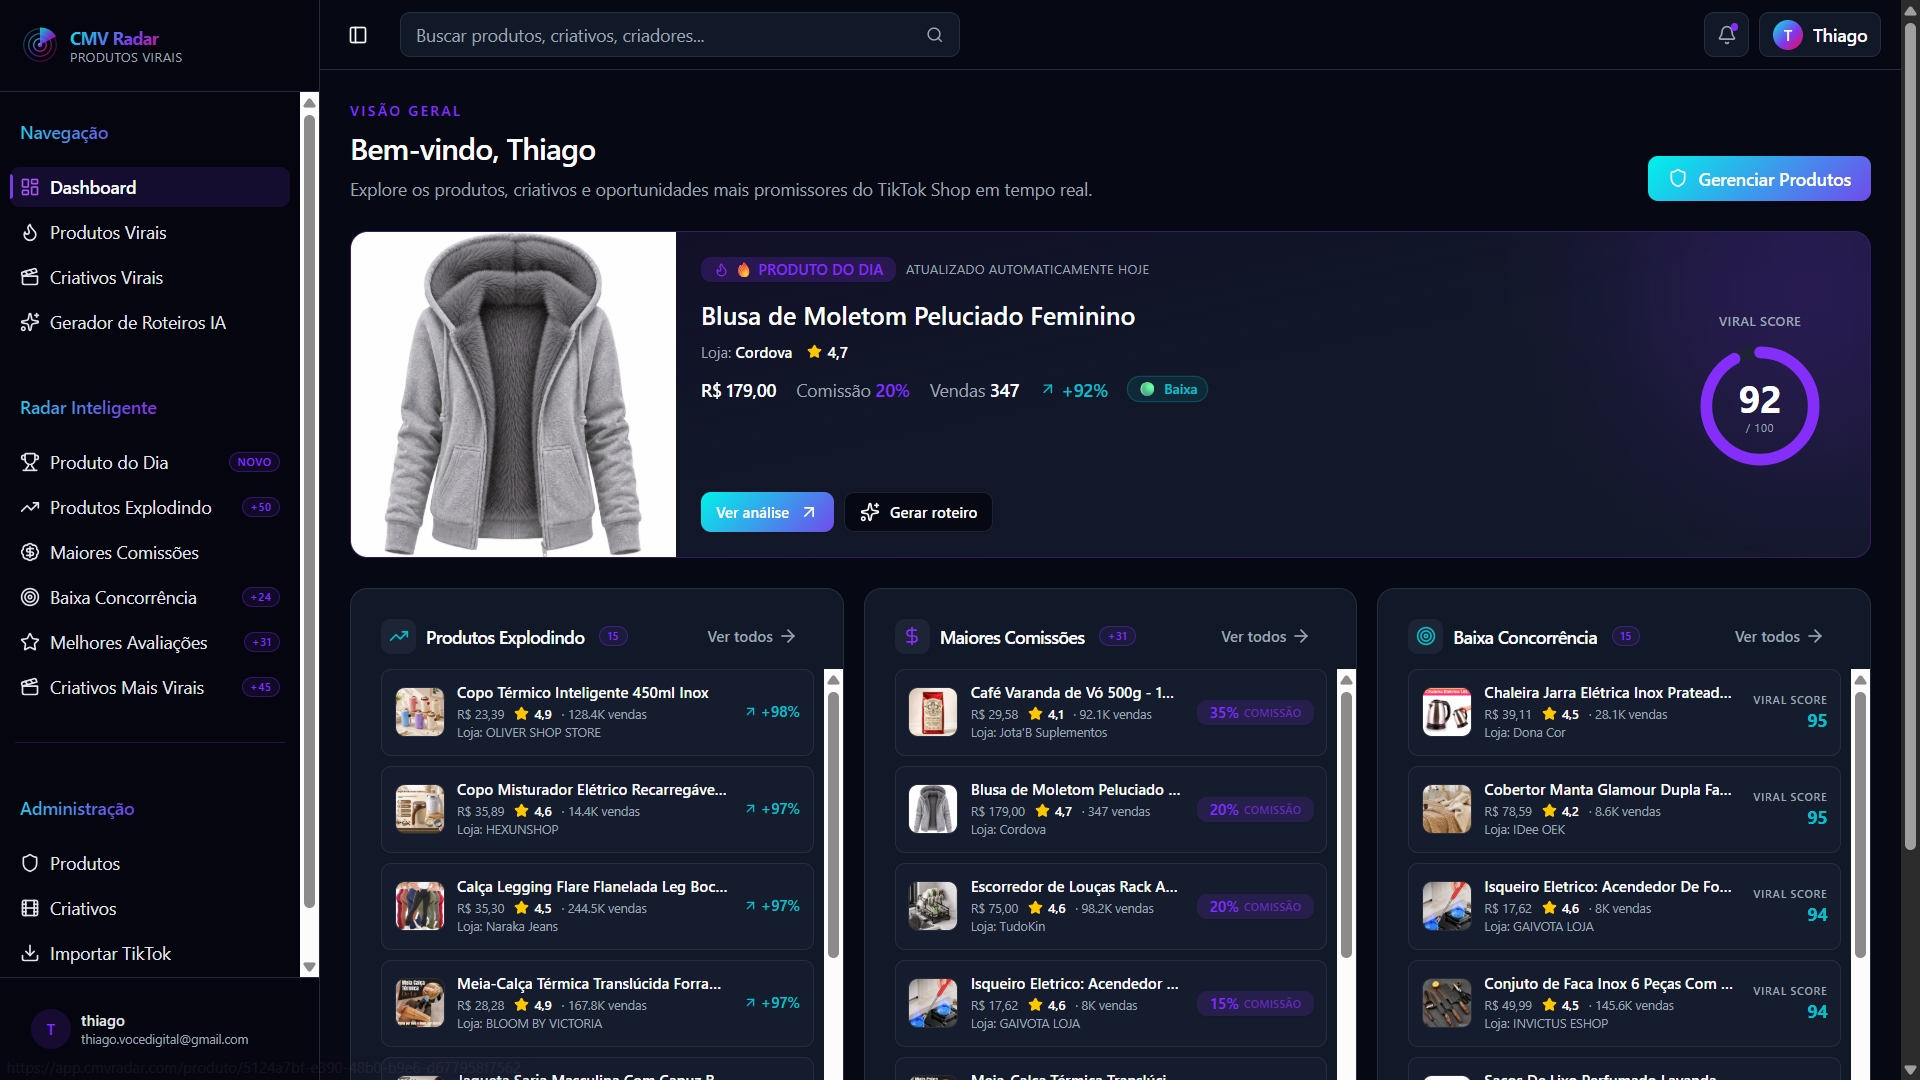Go to Produtos Virais in navigation
1920x1080 pixels.
point(150,232)
